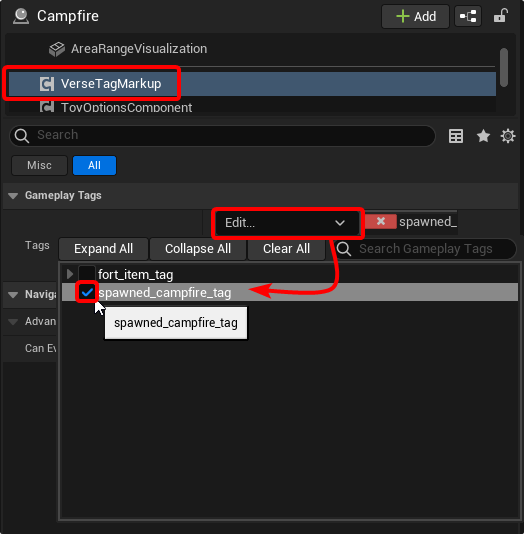The height and width of the screenshot is (534, 524).
Task: Click the Tags property label
Action: point(37,246)
